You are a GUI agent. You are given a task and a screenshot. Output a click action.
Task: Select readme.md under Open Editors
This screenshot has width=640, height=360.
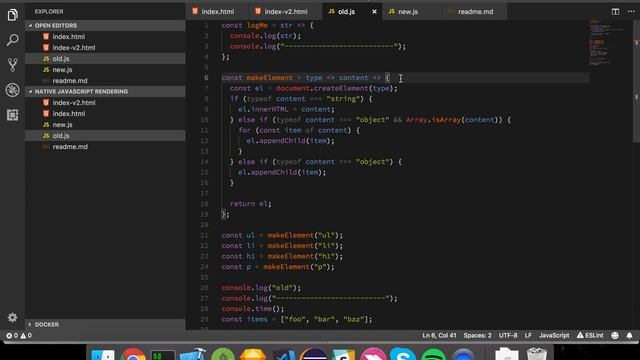tap(105, 80)
